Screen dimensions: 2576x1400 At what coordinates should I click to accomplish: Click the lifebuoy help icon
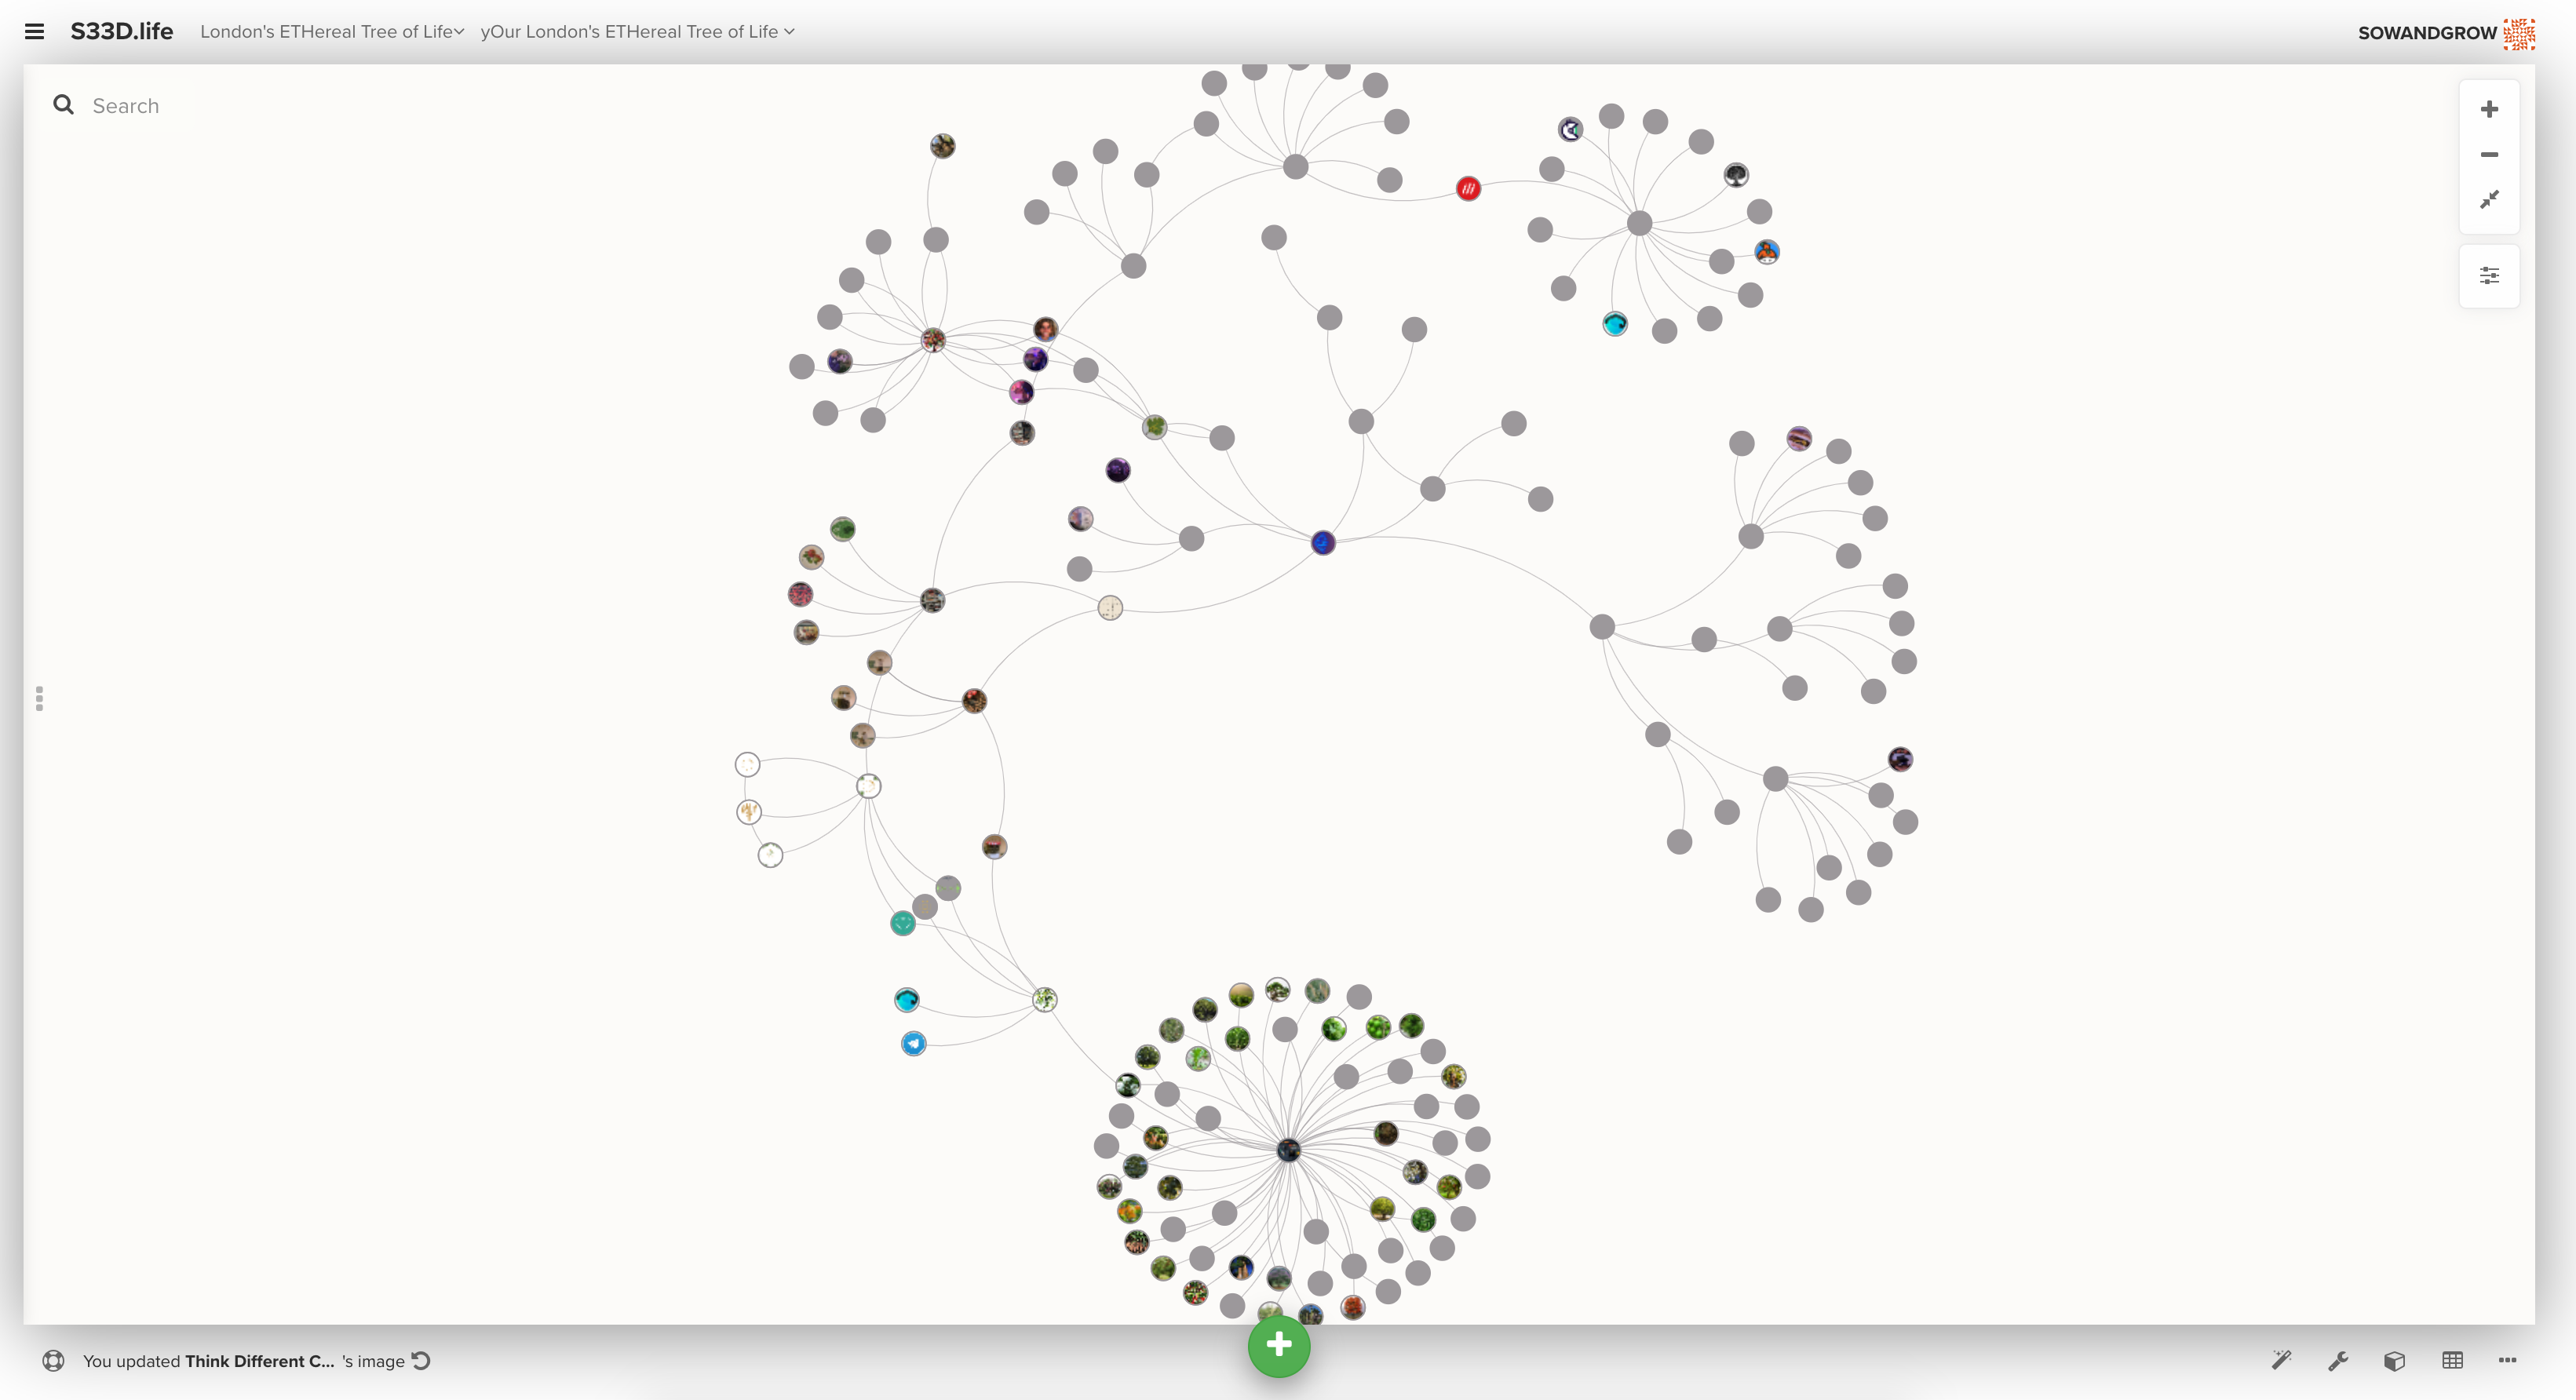(53, 1361)
